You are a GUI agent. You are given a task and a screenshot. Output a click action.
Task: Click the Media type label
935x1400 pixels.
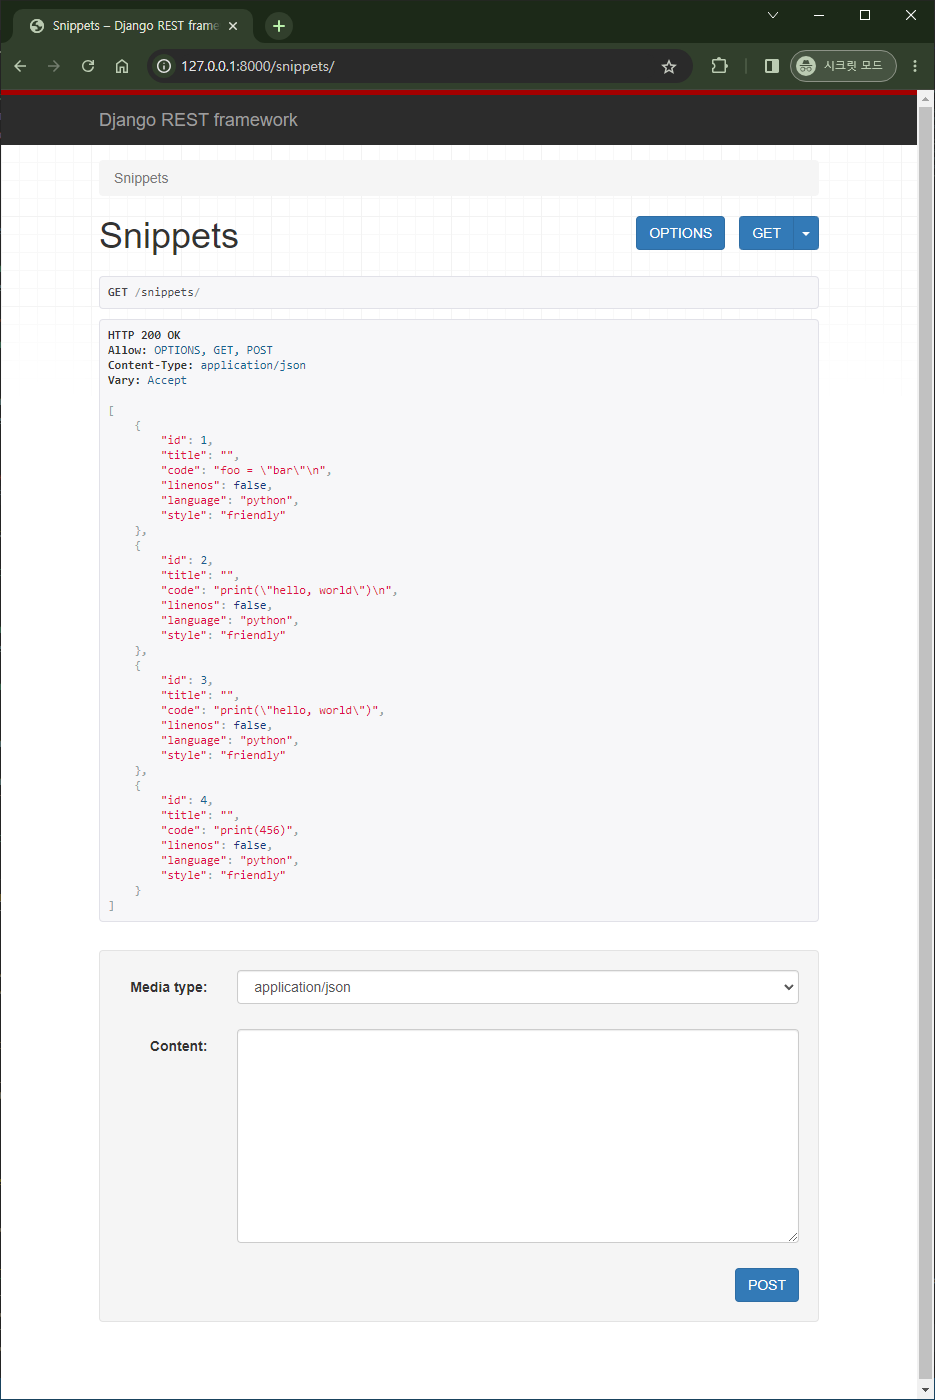pyautogui.click(x=169, y=987)
